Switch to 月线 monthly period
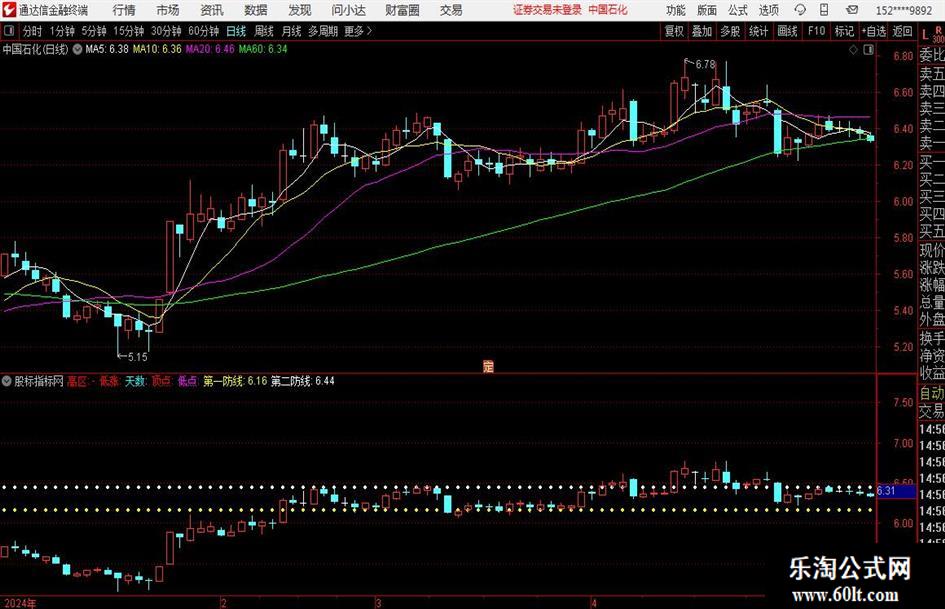 [292, 31]
